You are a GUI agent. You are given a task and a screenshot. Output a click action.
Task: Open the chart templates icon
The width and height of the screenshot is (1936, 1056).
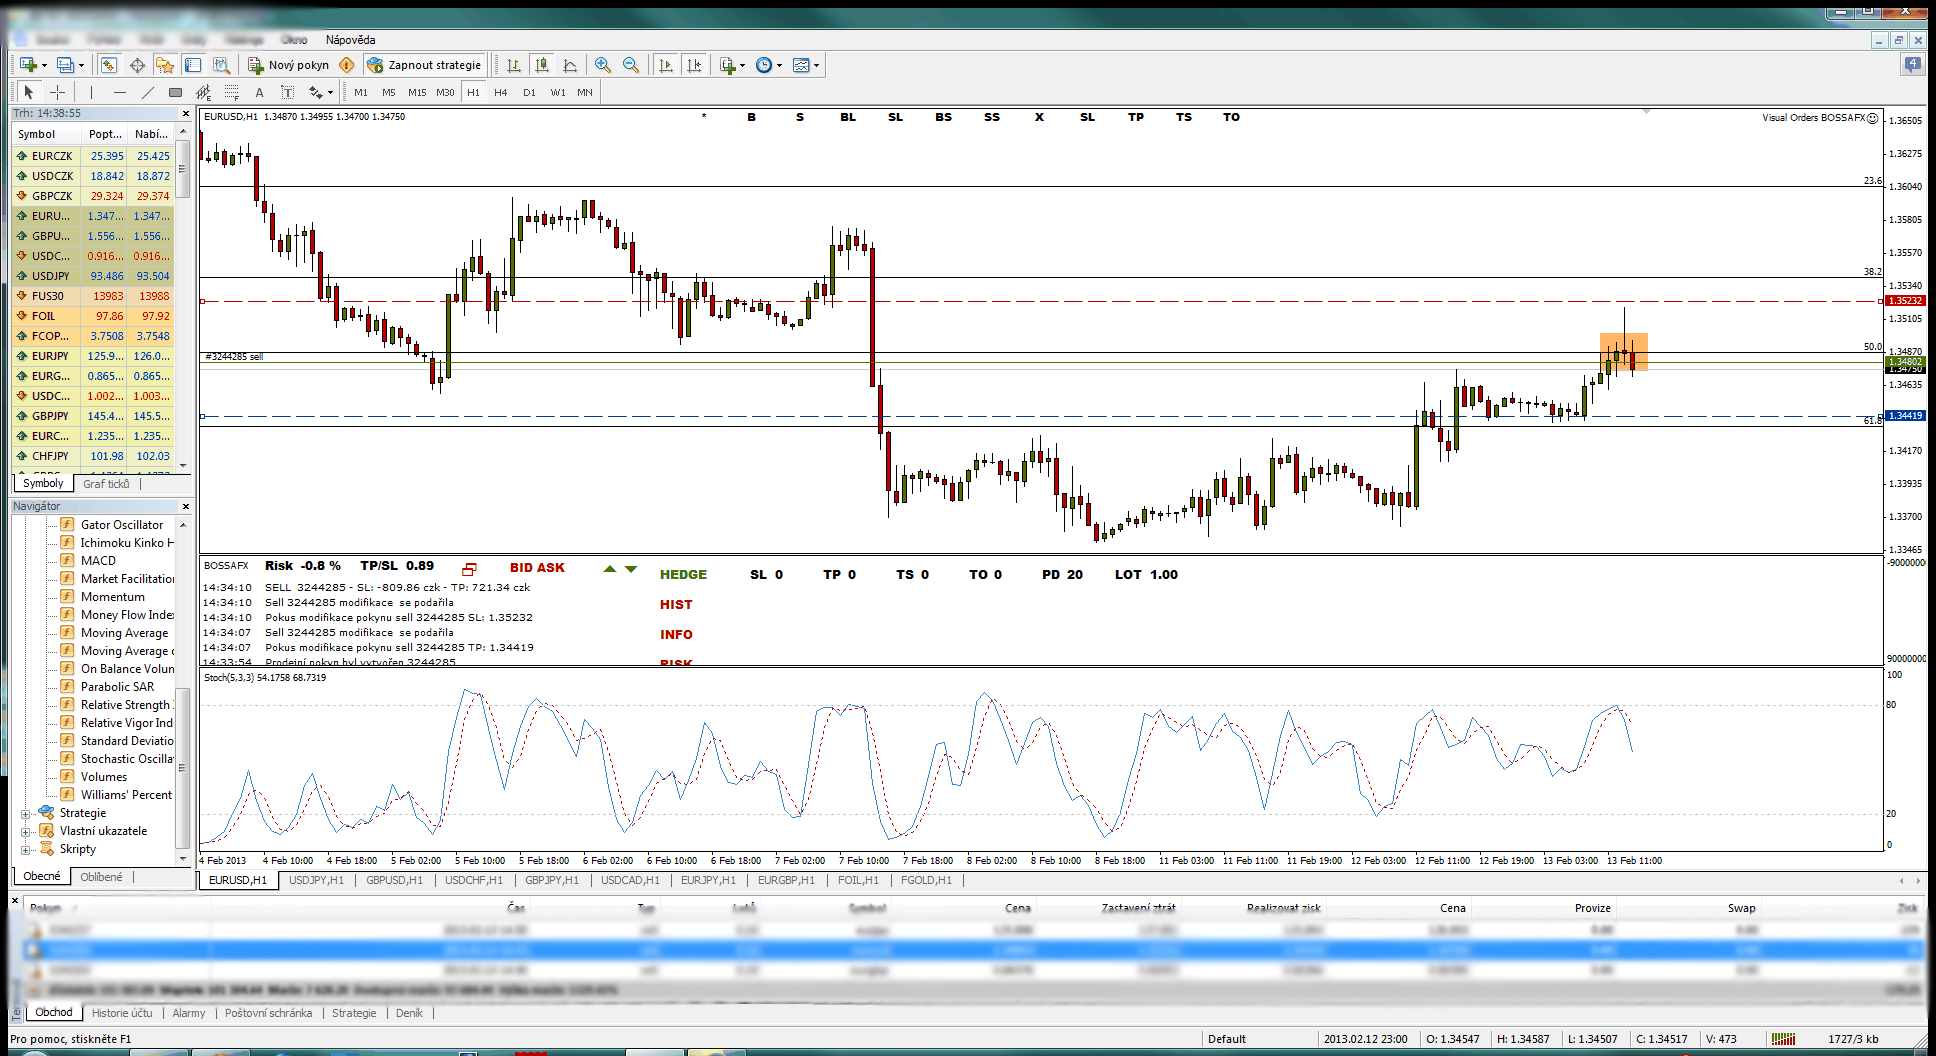pyautogui.click(x=801, y=65)
